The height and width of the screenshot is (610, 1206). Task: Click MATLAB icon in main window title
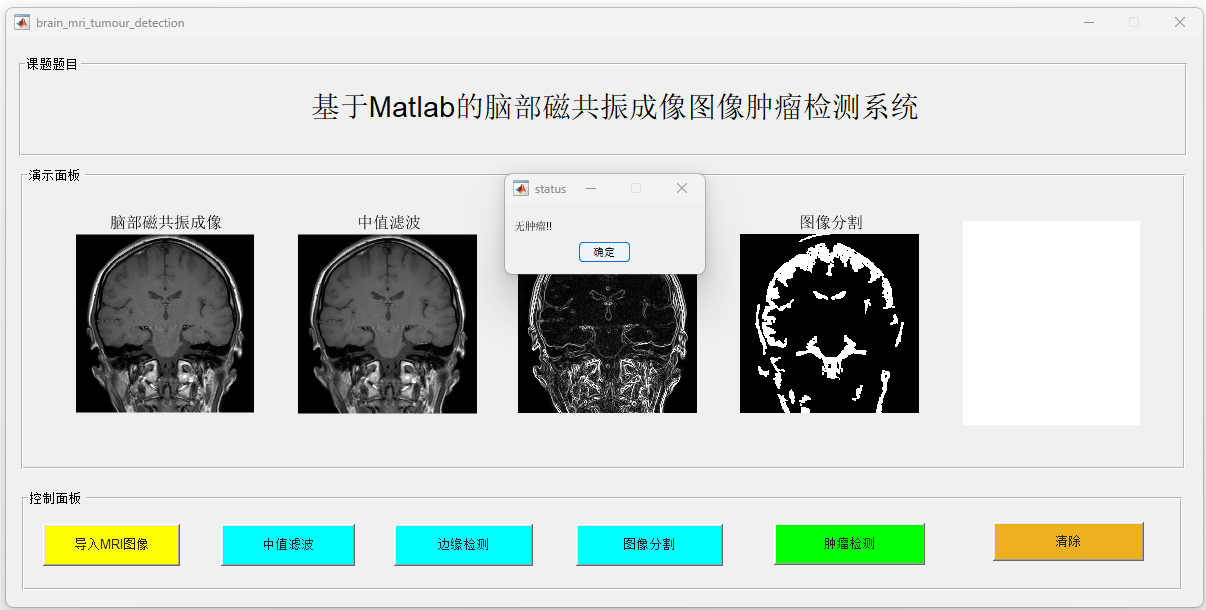(x=22, y=22)
